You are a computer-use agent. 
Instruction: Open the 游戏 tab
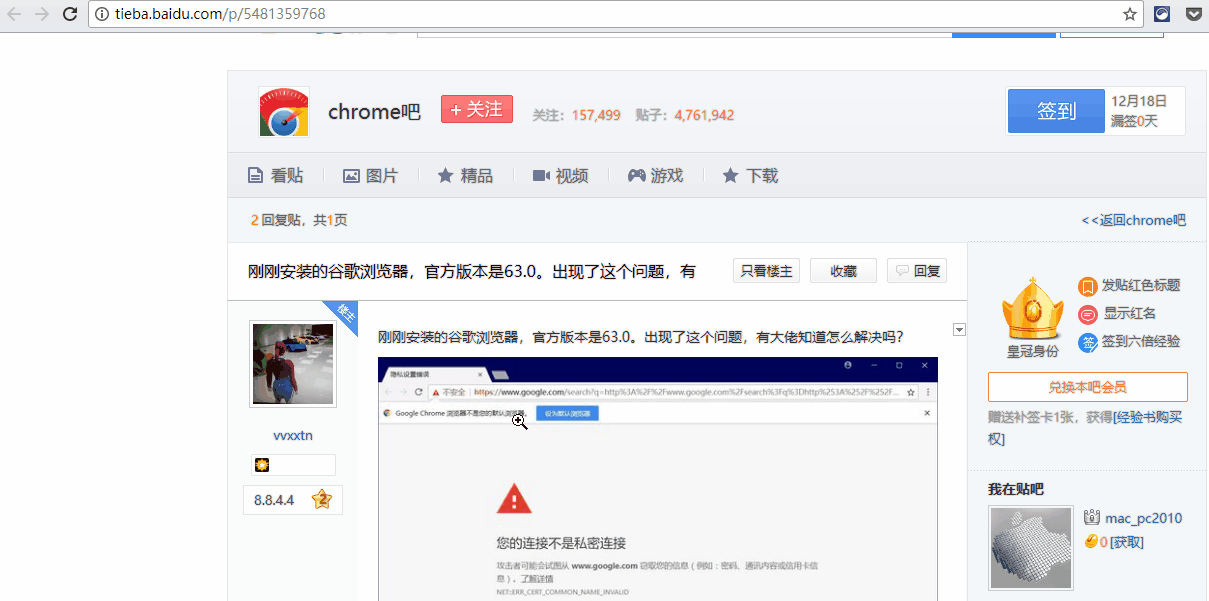[656, 176]
